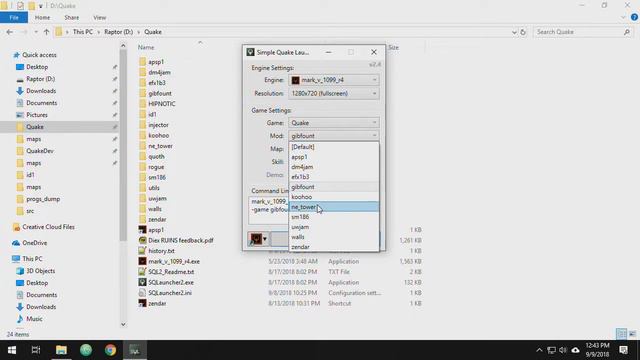Select Quick access in navigation pane

pyautogui.click(x=39, y=55)
